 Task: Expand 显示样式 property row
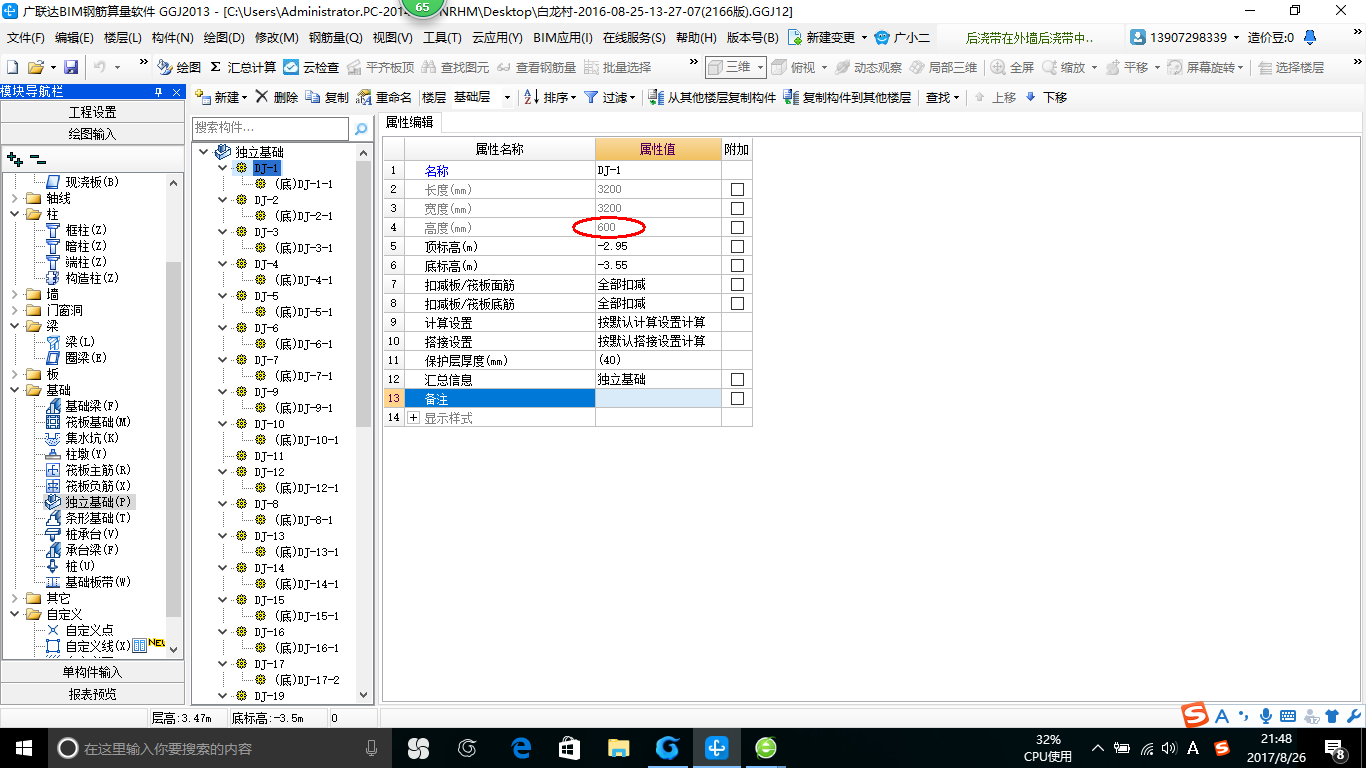tap(414, 418)
